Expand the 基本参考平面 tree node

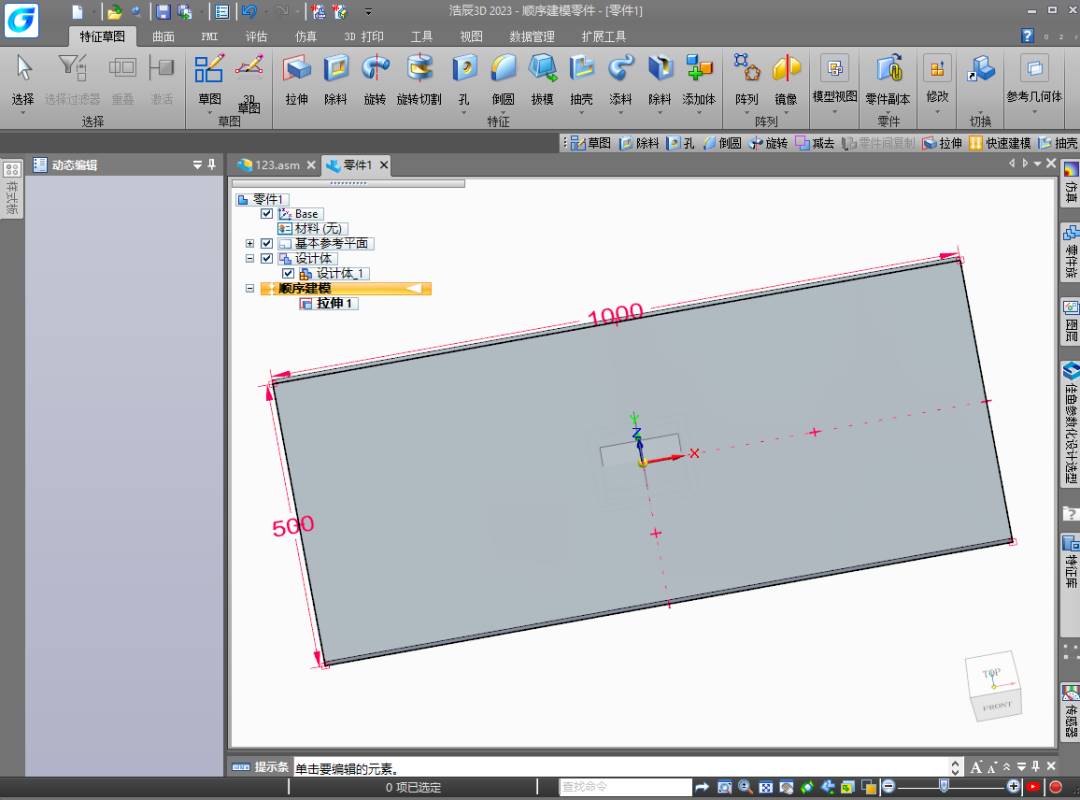tap(250, 244)
